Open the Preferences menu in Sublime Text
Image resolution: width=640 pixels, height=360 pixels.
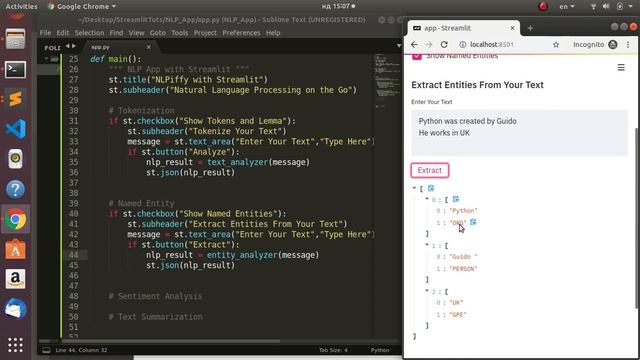[241, 33]
